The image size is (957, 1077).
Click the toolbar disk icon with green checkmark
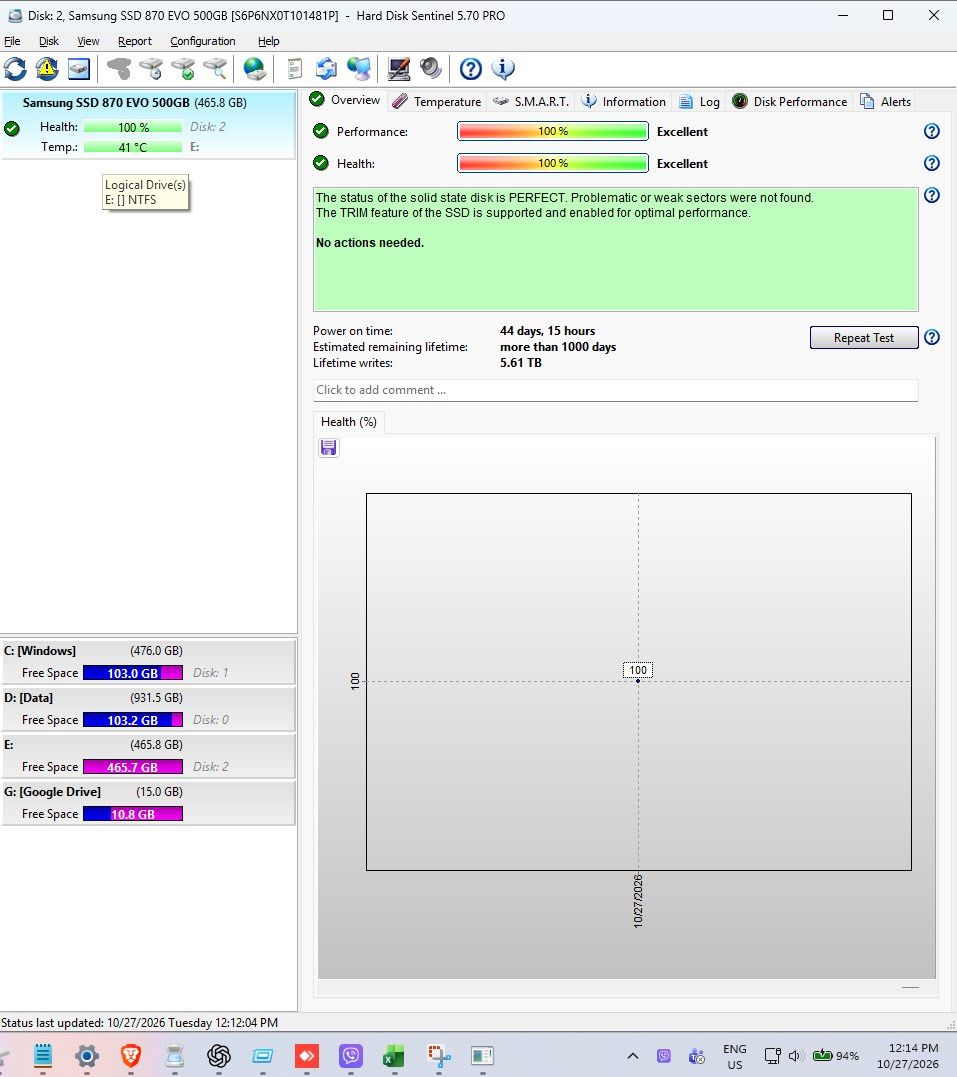183,69
